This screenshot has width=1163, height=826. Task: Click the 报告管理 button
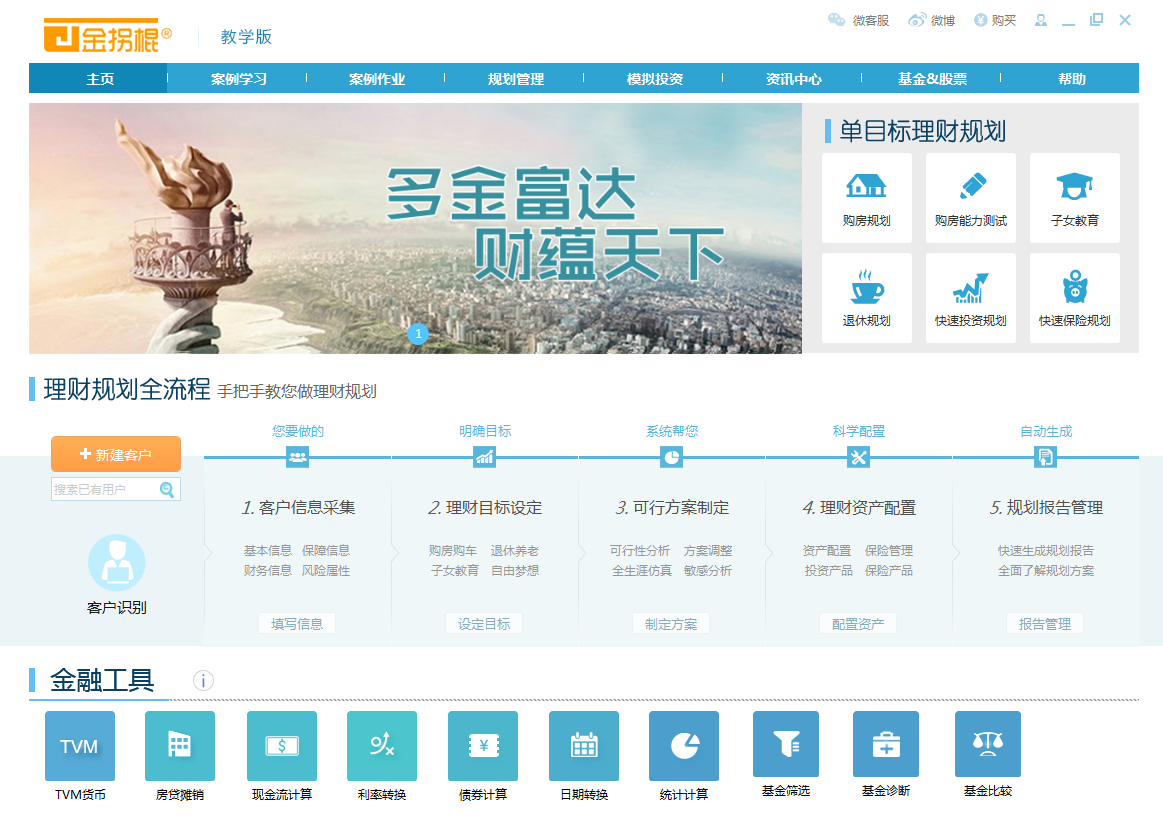[1045, 624]
